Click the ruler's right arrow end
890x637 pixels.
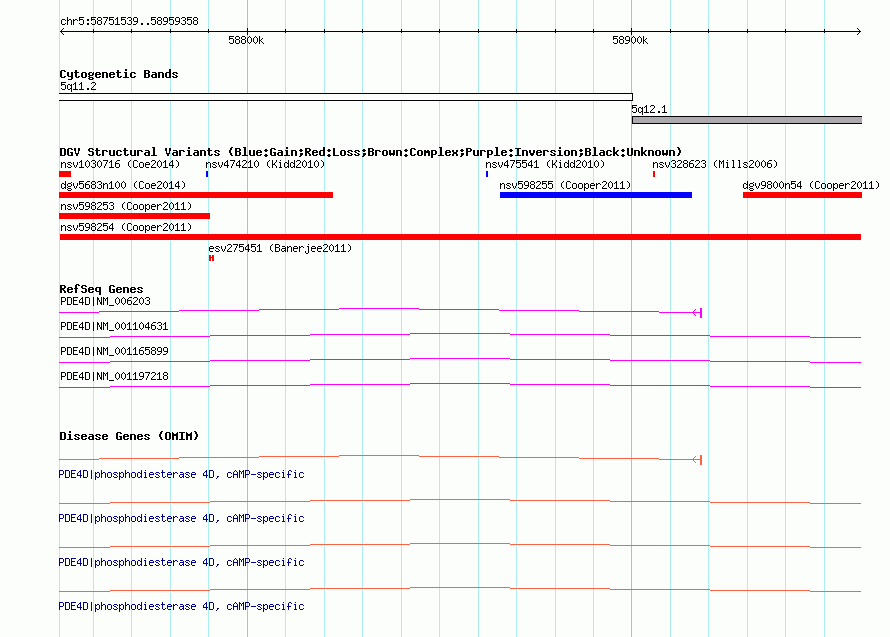[859, 31]
